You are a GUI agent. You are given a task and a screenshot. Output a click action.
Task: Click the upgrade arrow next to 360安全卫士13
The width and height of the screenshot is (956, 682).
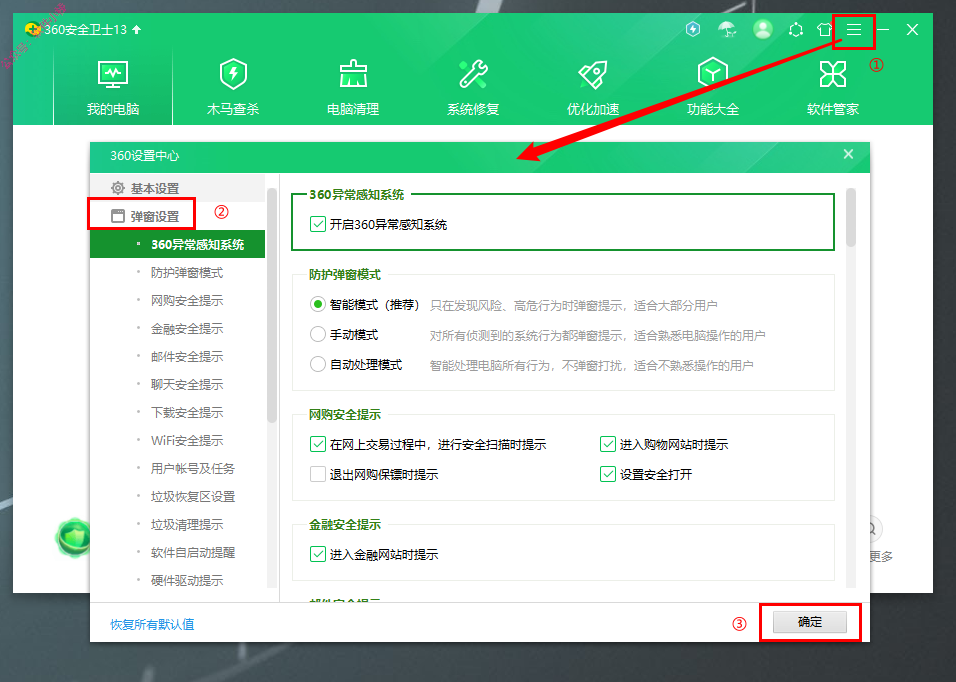(137, 29)
